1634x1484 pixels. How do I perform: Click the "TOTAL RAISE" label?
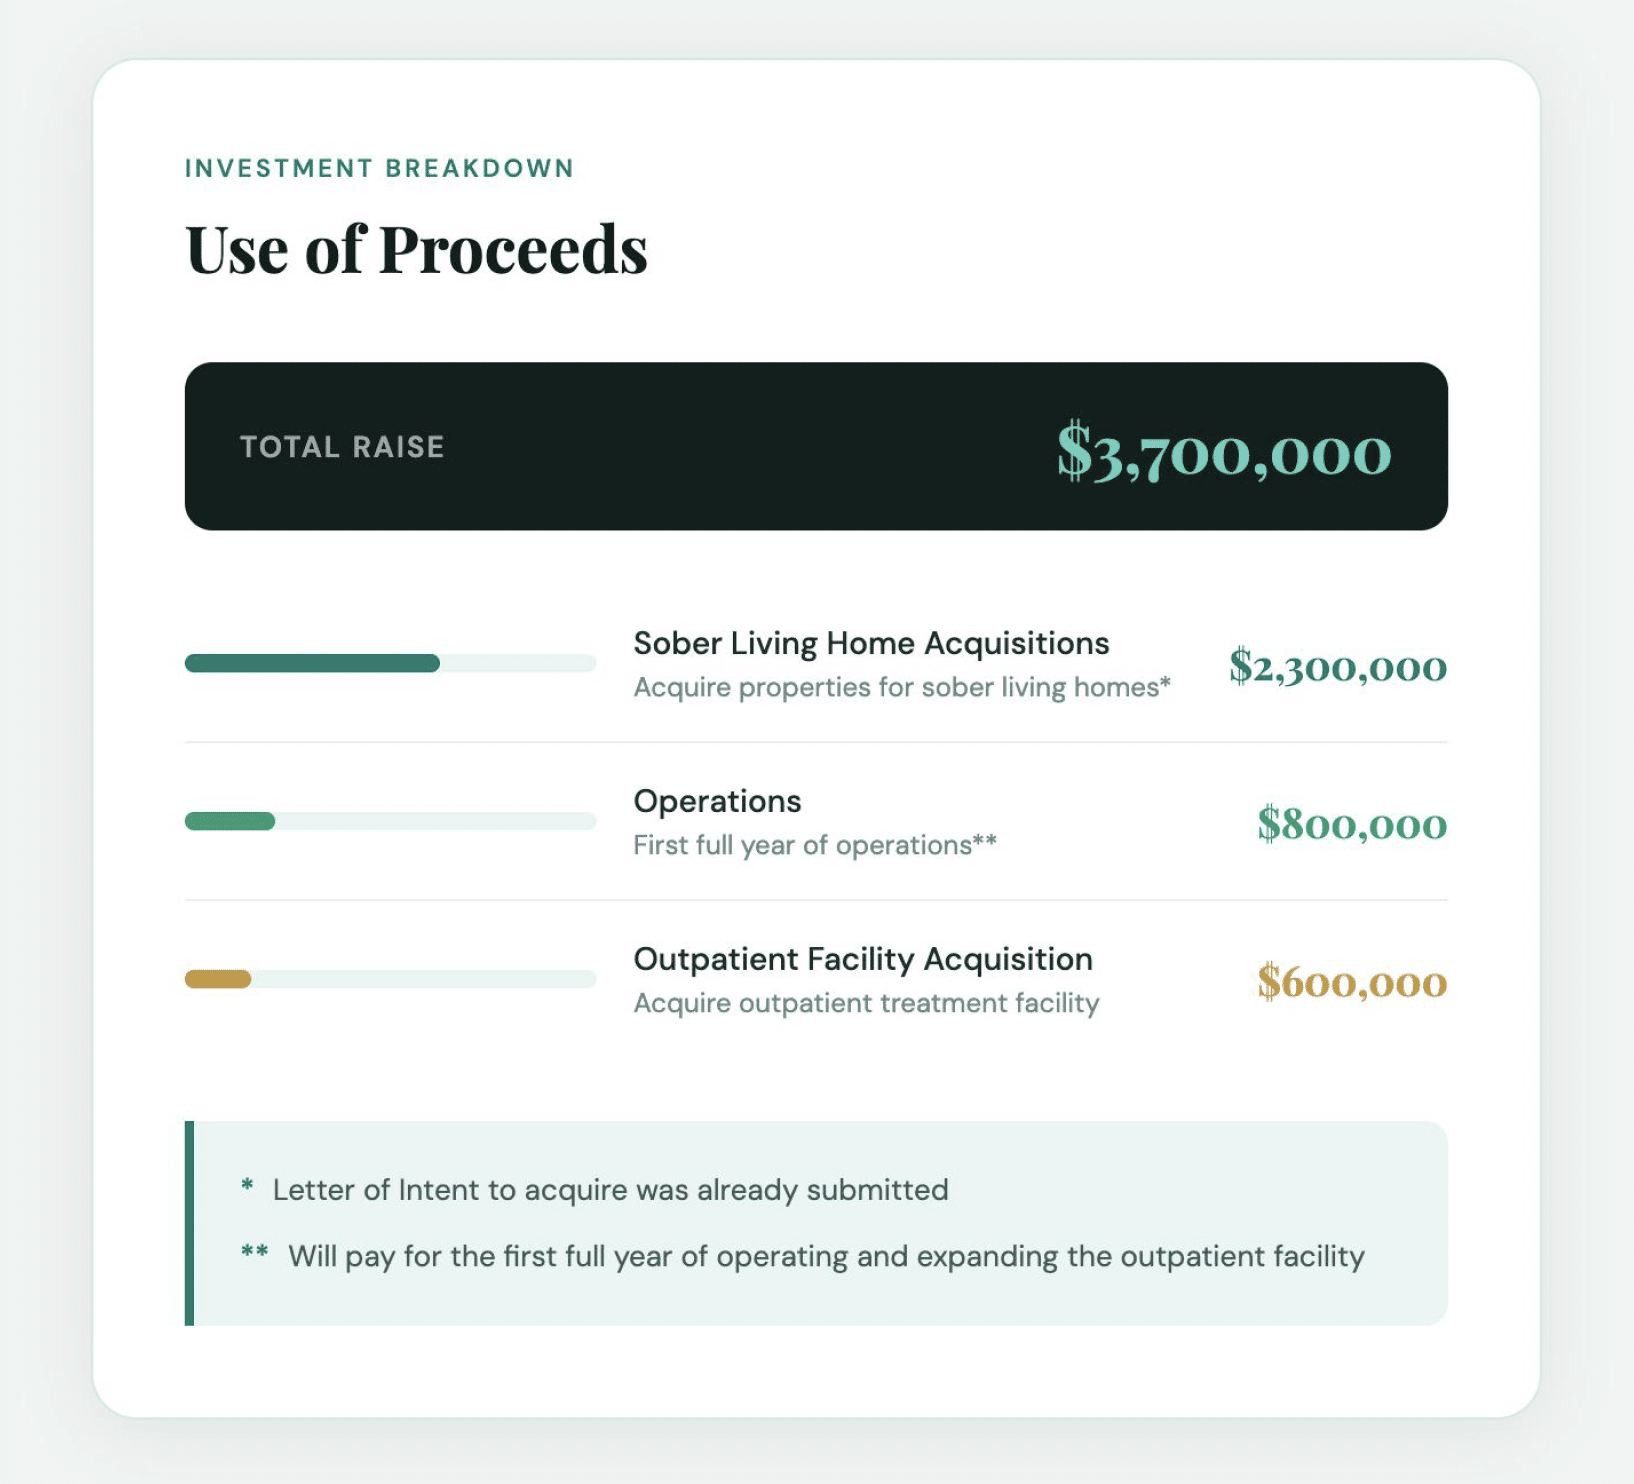[x=342, y=447]
